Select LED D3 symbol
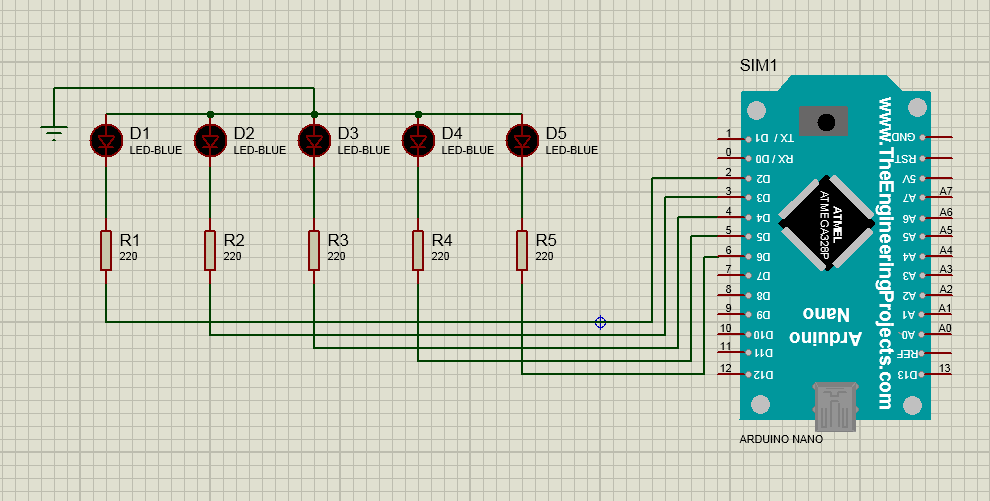 pyautogui.click(x=314, y=140)
